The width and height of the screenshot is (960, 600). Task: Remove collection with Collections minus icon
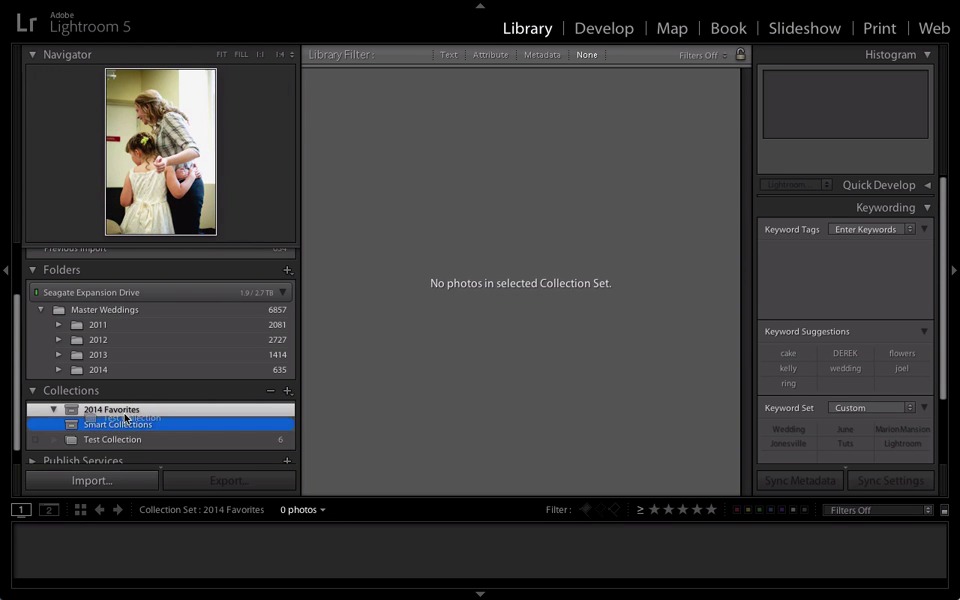click(x=271, y=391)
